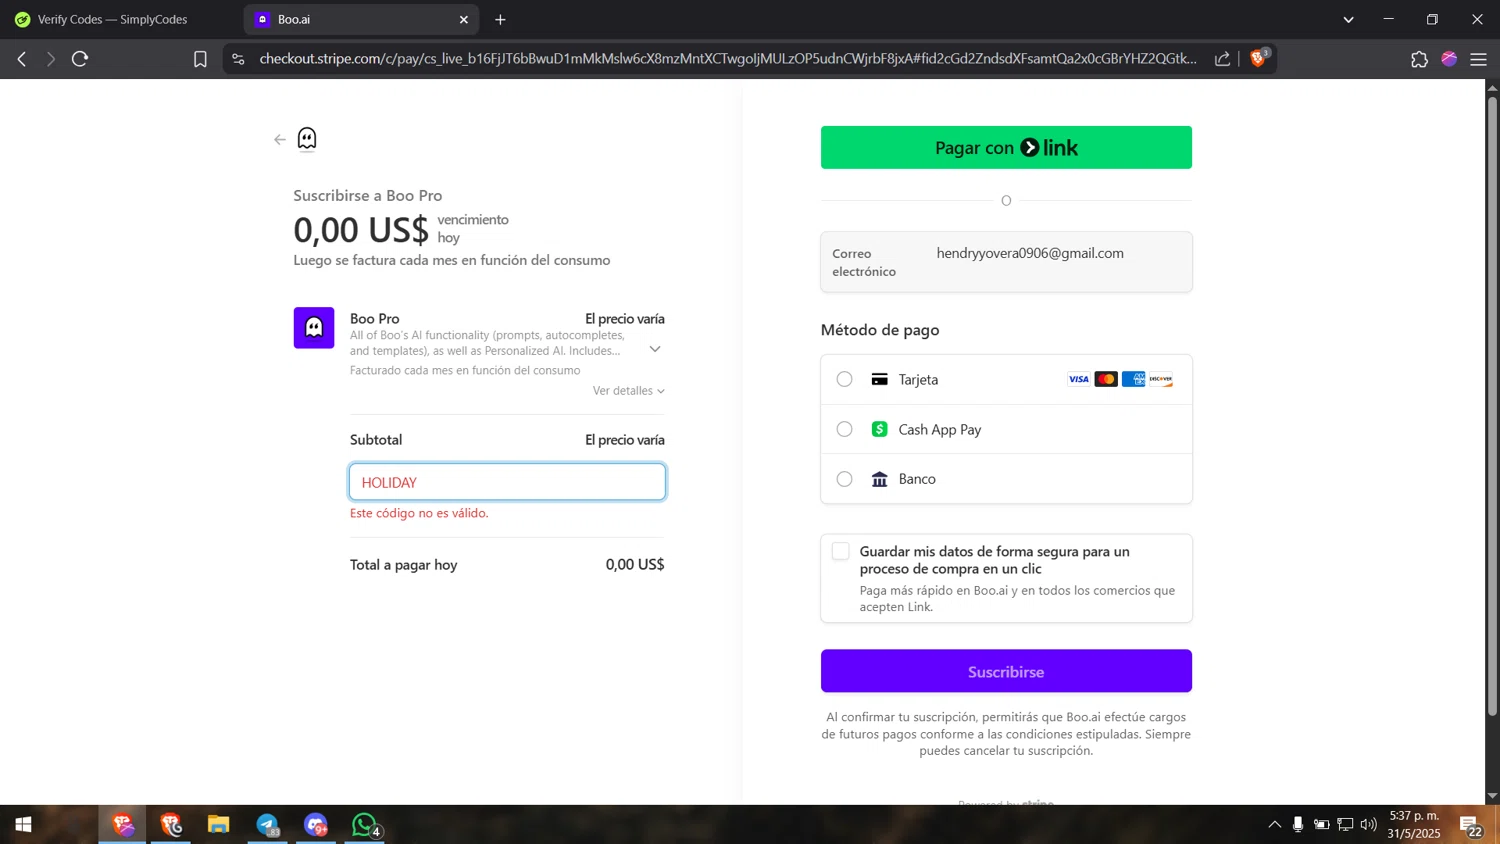1500x844 pixels.
Task: View site information icon in address bar
Action: 238,59
